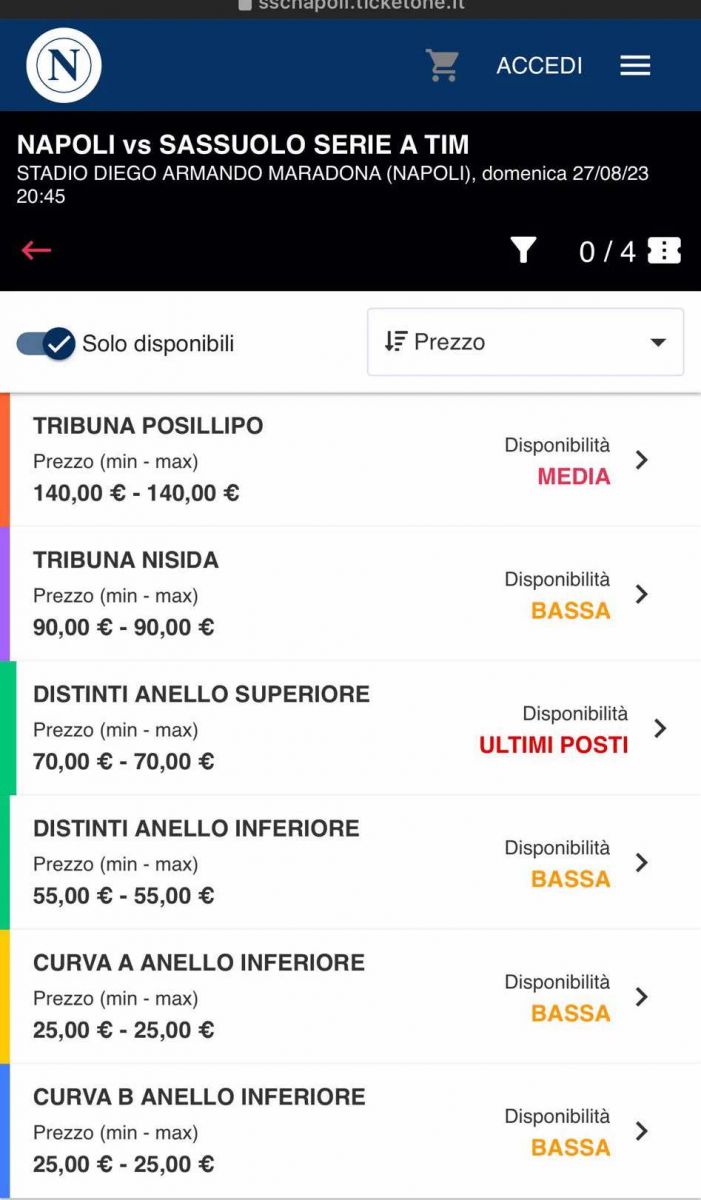Open the shopping cart
Viewport: 701px width, 1200px height.
click(x=442, y=66)
